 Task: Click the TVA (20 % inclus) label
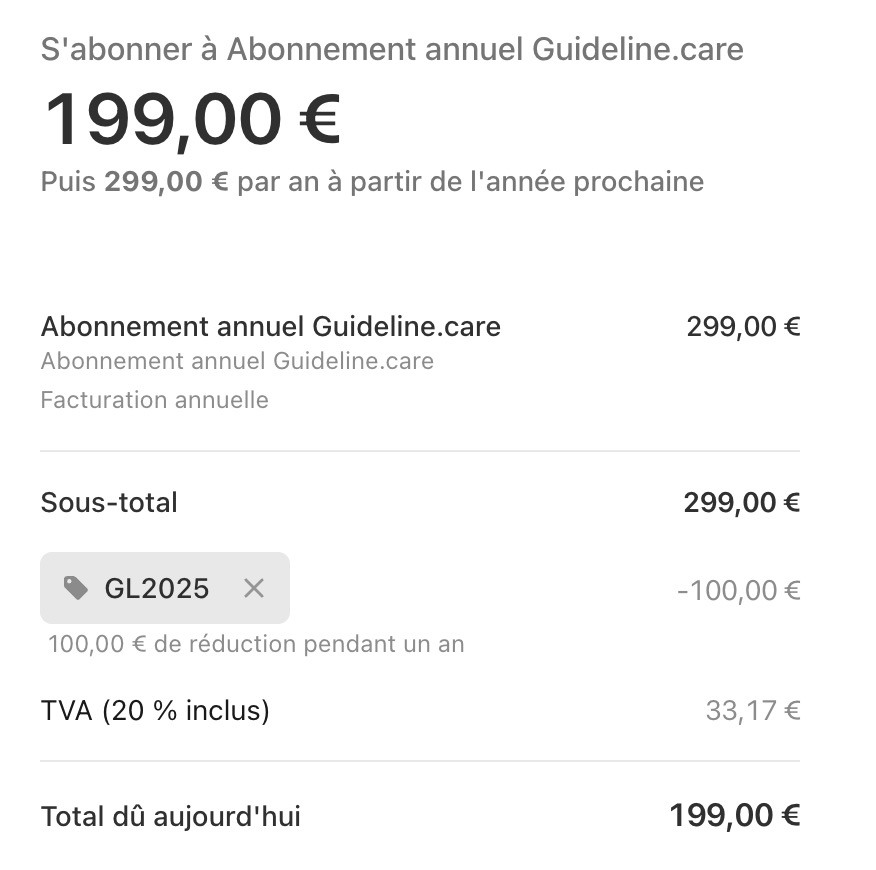coord(155,711)
